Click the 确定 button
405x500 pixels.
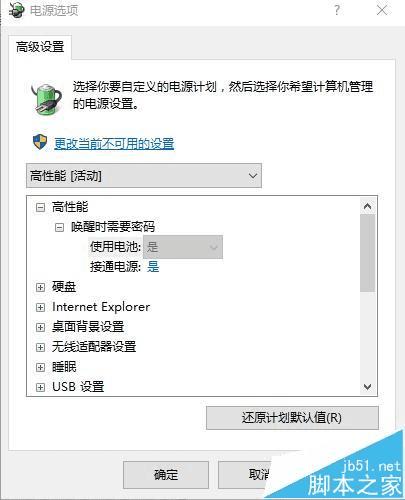(166, 475)
